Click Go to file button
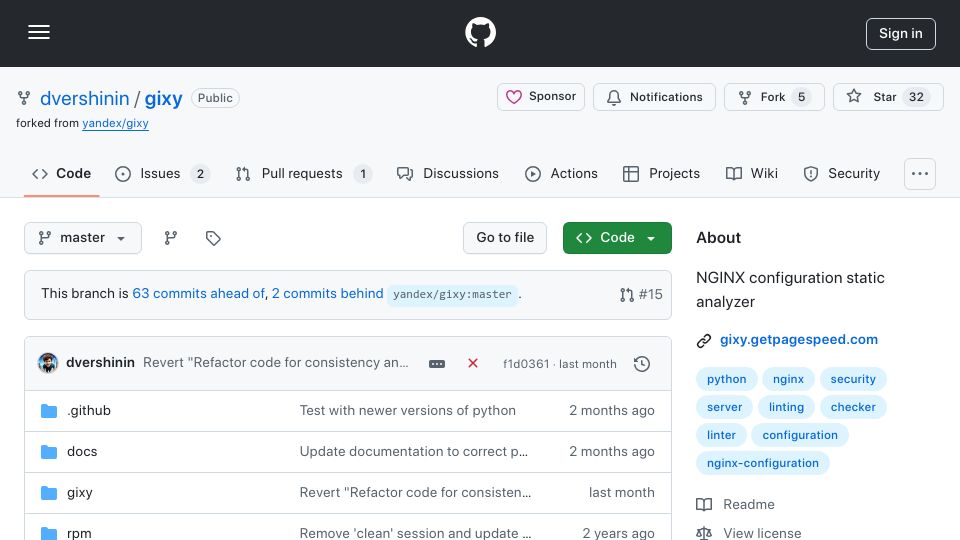This screenshot has height=540, width=960. point(504,238)
